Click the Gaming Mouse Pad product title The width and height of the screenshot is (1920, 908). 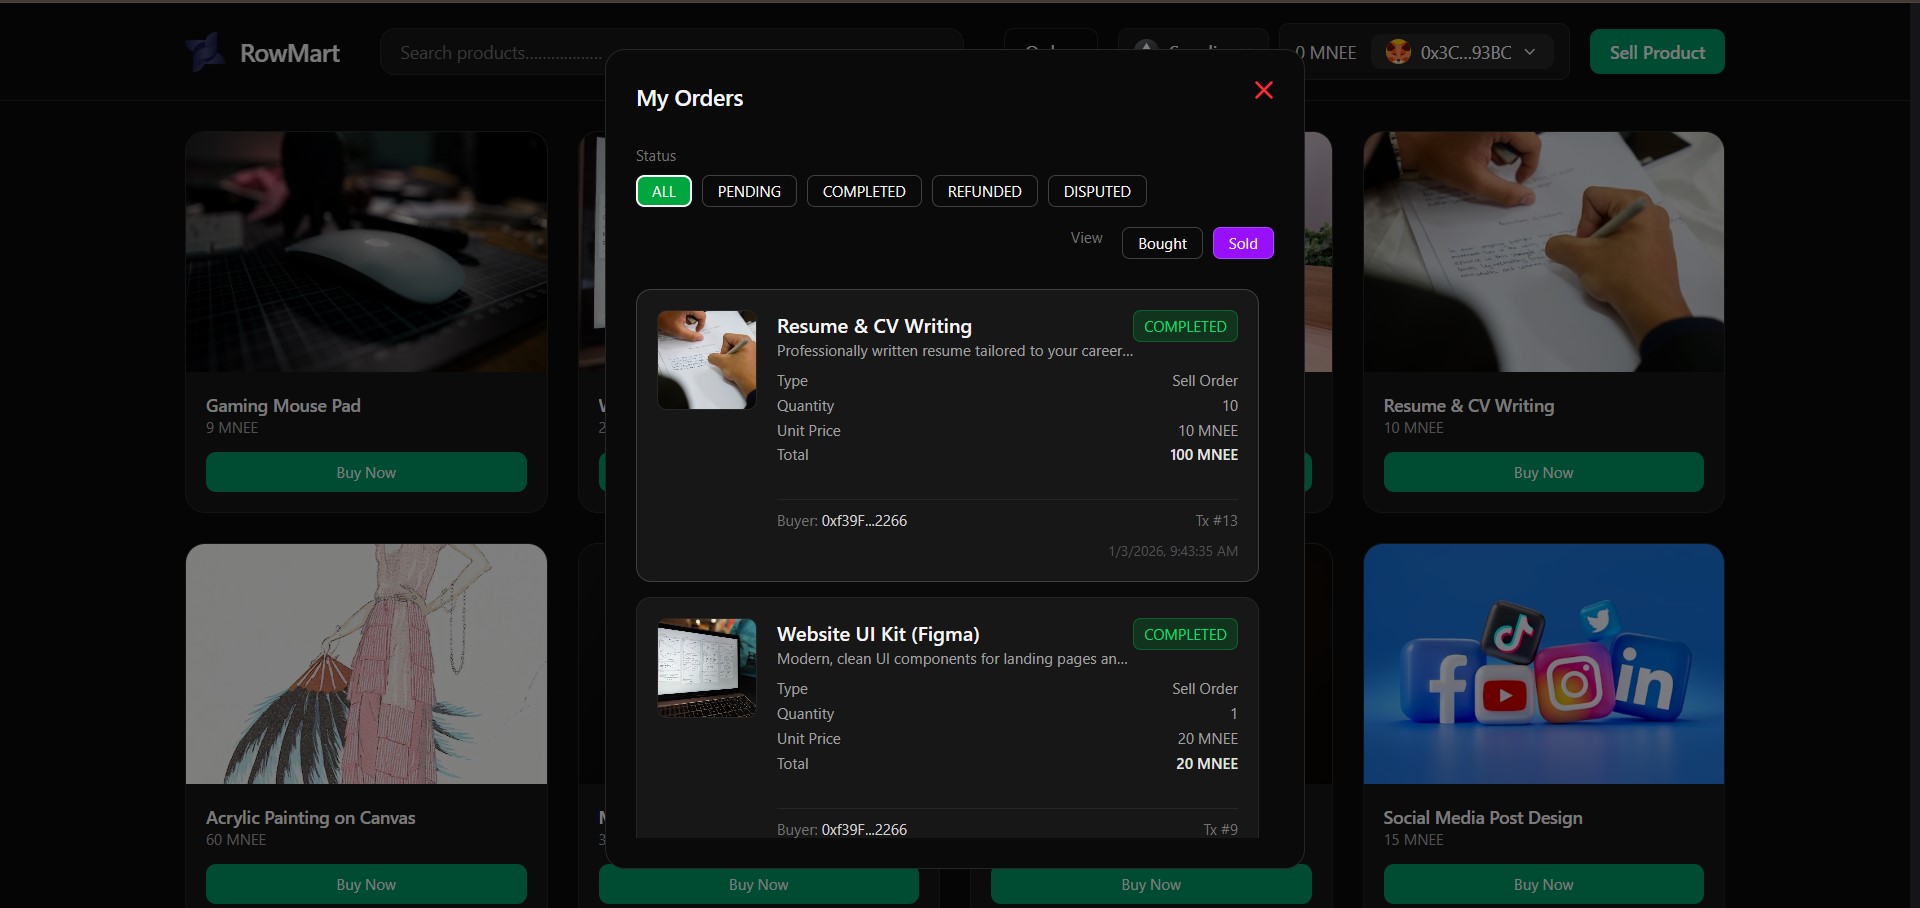tap(283, 405)
